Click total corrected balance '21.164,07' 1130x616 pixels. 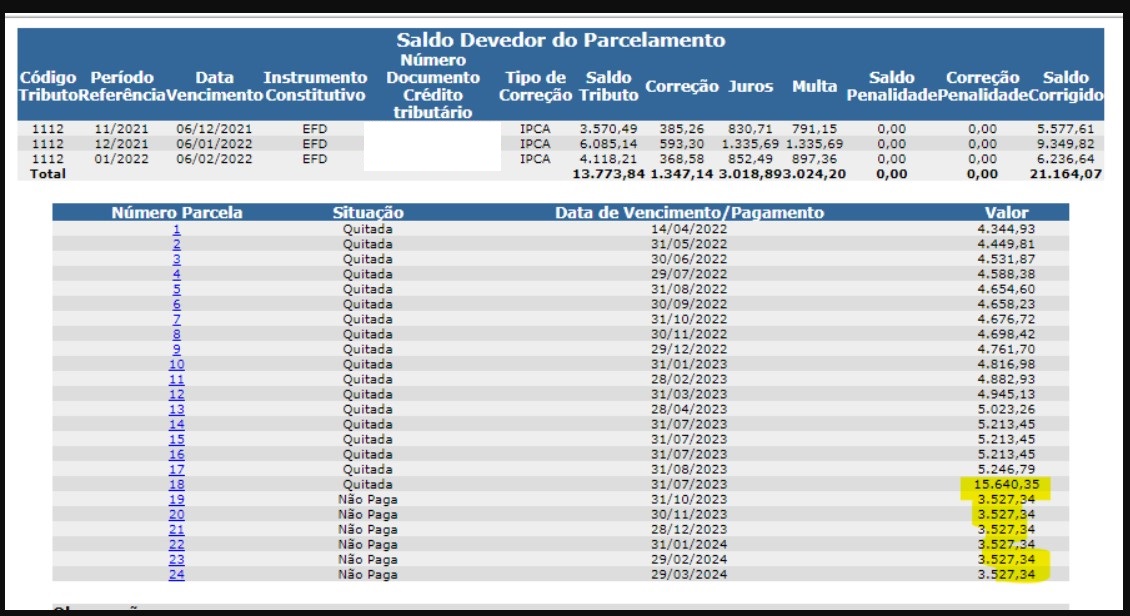(1065, 174)
